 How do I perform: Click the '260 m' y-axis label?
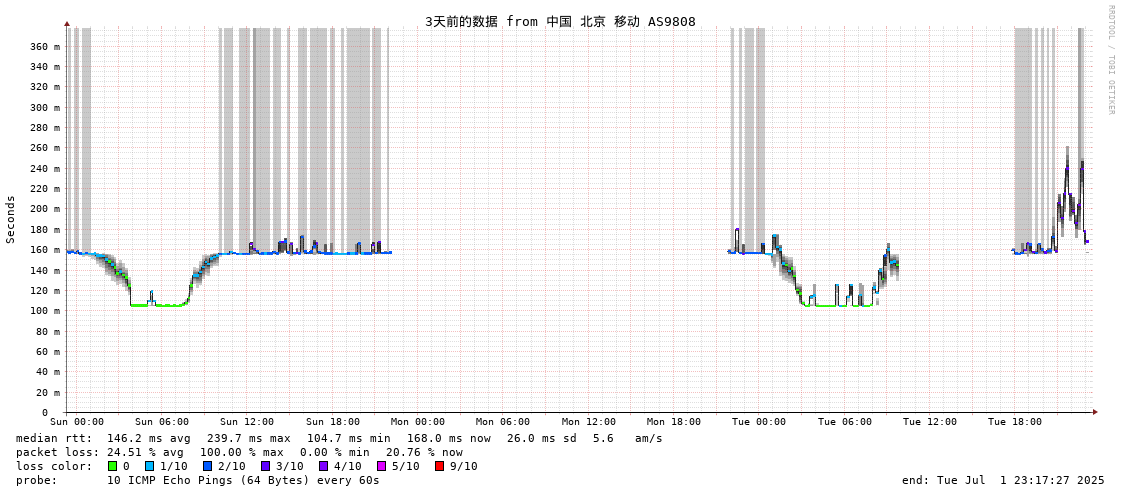coord(45,148)
